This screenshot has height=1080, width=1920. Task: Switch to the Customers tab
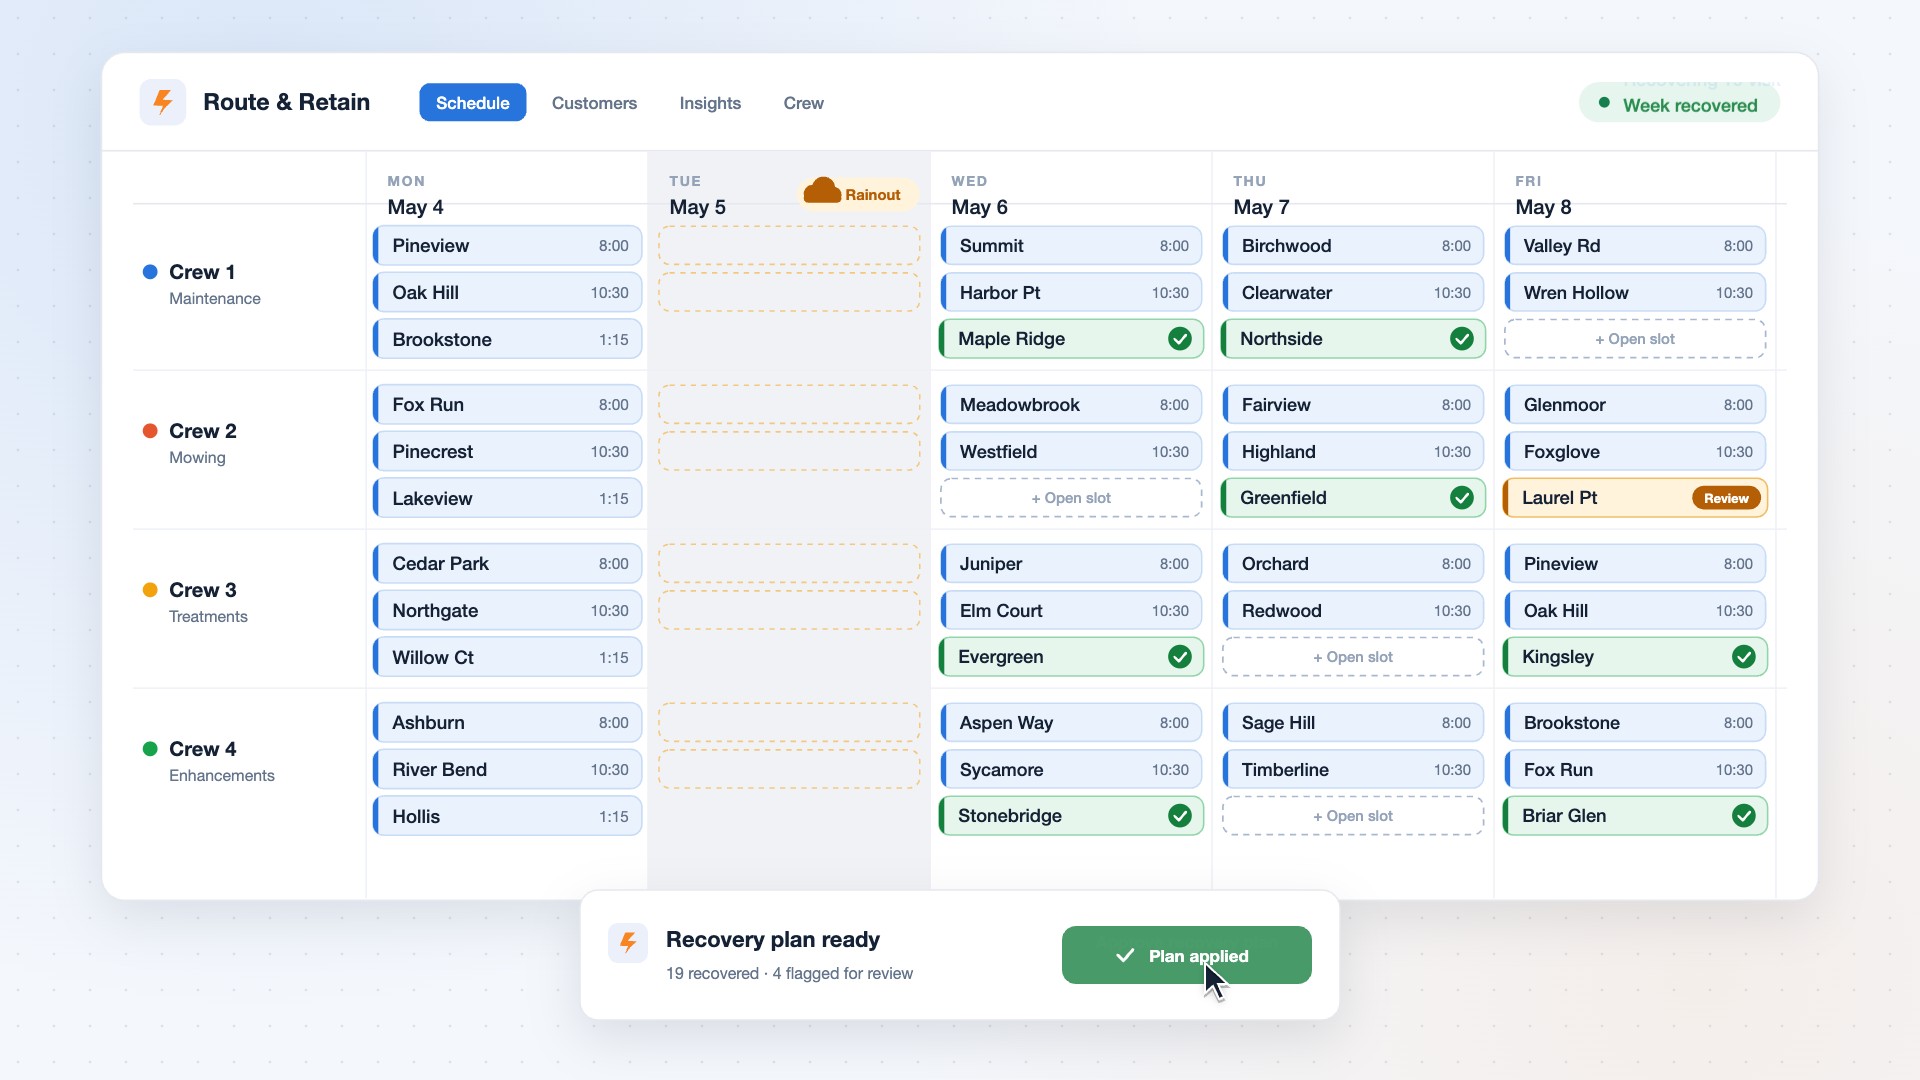click(594, 103)
